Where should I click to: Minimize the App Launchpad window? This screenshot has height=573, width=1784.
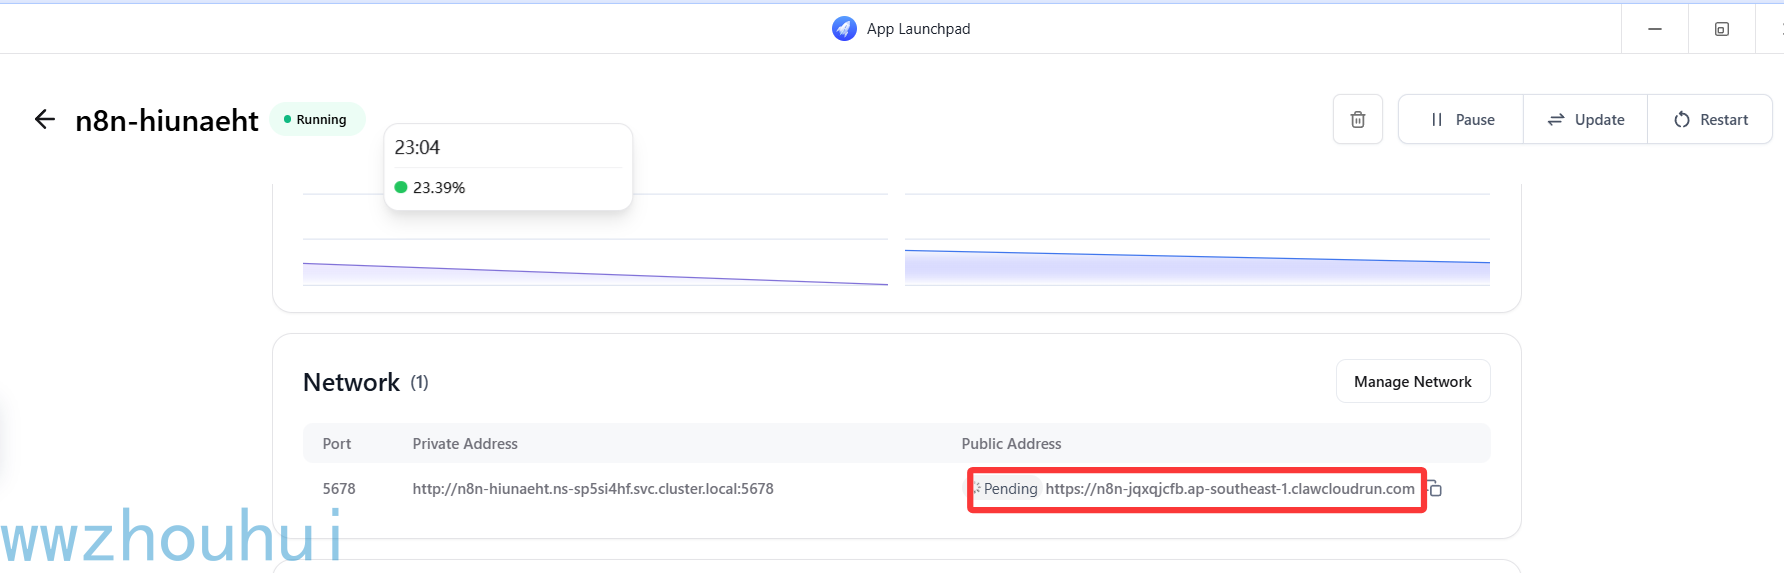[x=1655, y=29]
